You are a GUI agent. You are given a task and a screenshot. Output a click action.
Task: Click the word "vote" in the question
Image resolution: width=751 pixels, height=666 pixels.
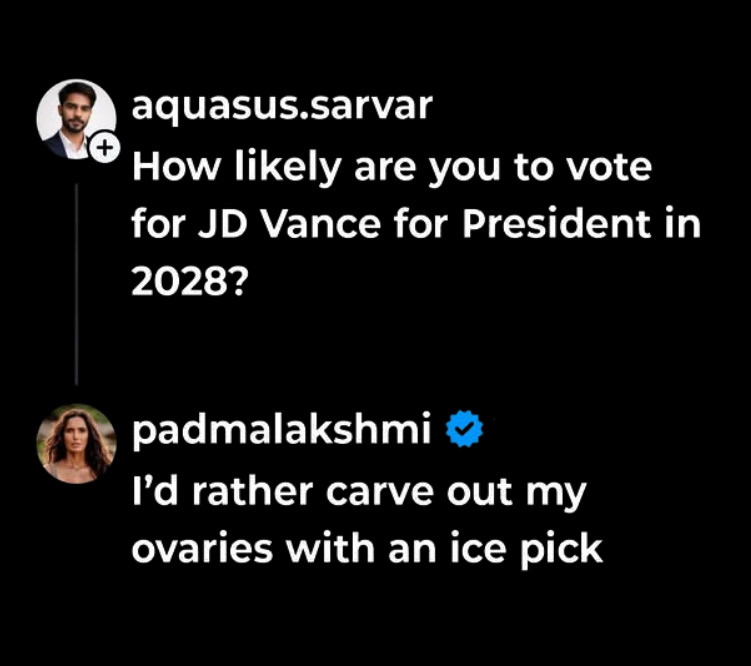click(x=607, y=167)
